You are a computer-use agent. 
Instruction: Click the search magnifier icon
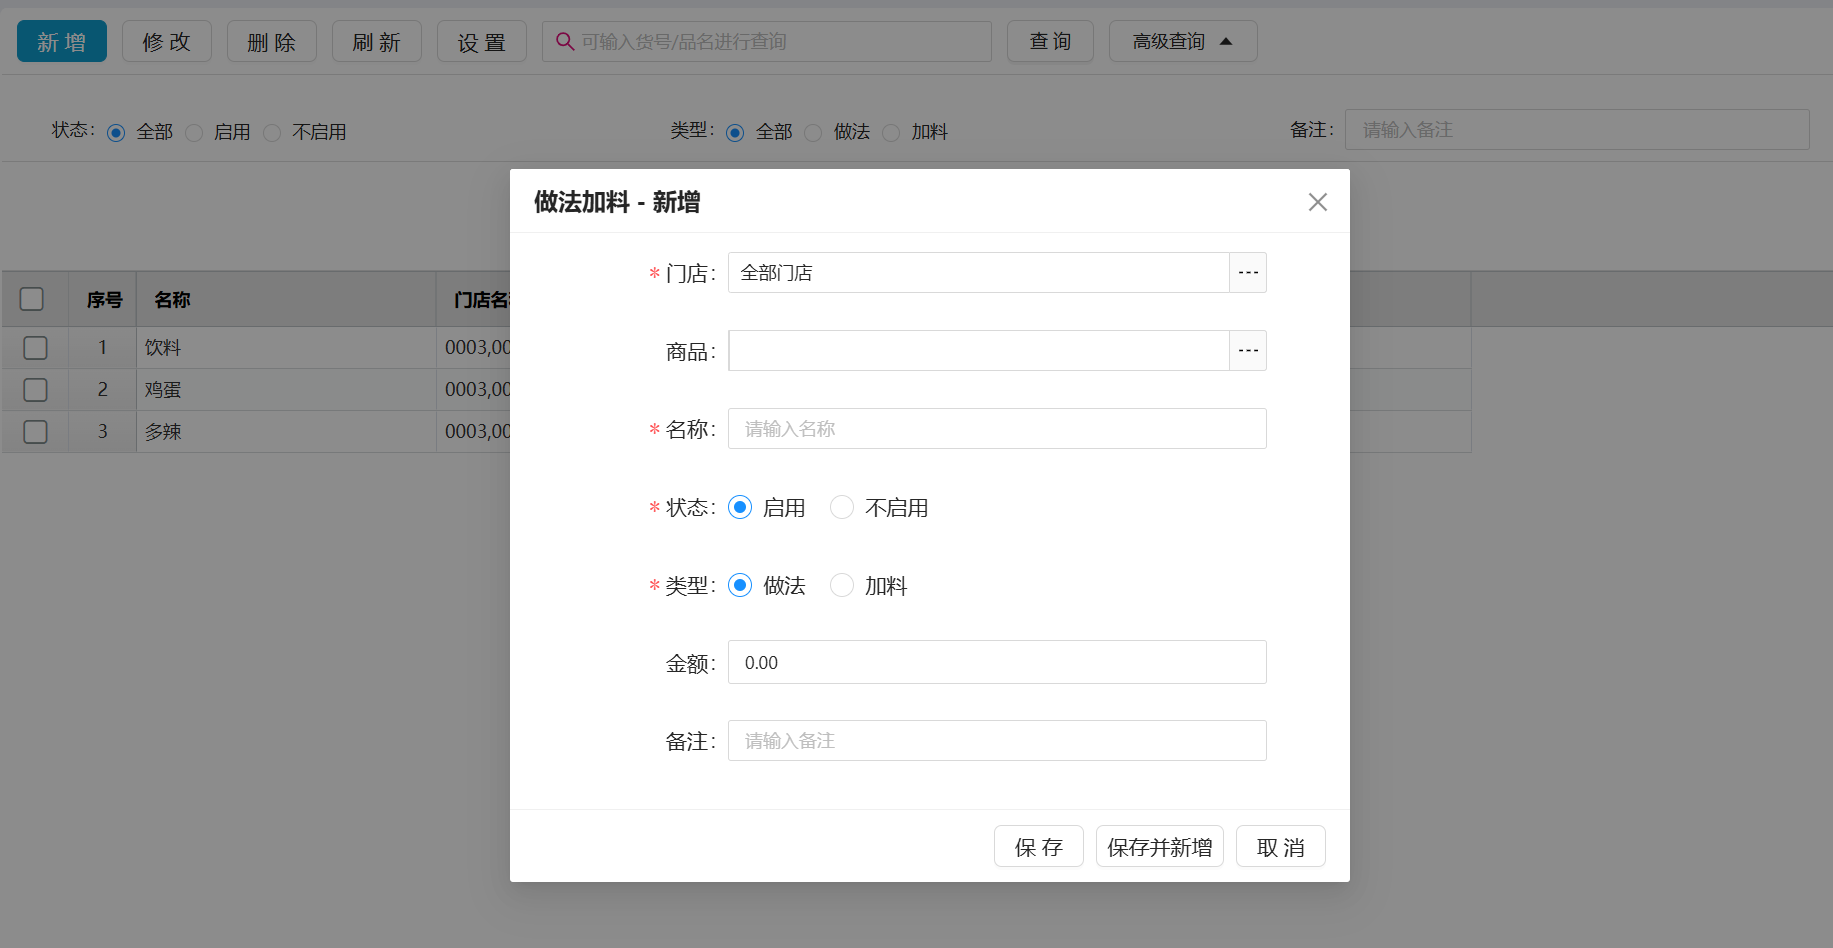pos(565,41)
